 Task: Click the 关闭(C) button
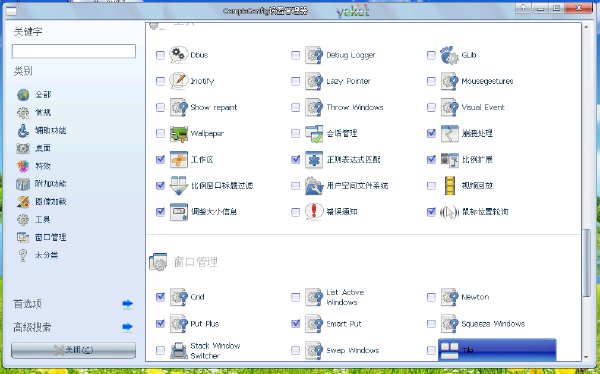[x=73, y=350]
